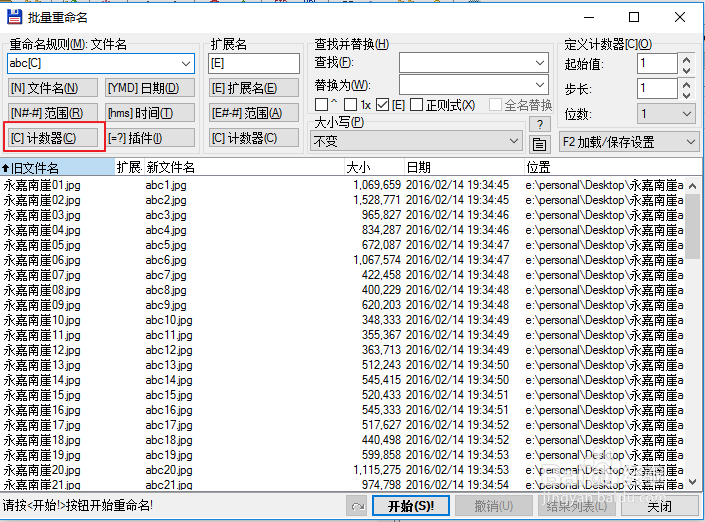
Task: Expand the 替换为(W) dropdown list
Action: tap(540, 85)
